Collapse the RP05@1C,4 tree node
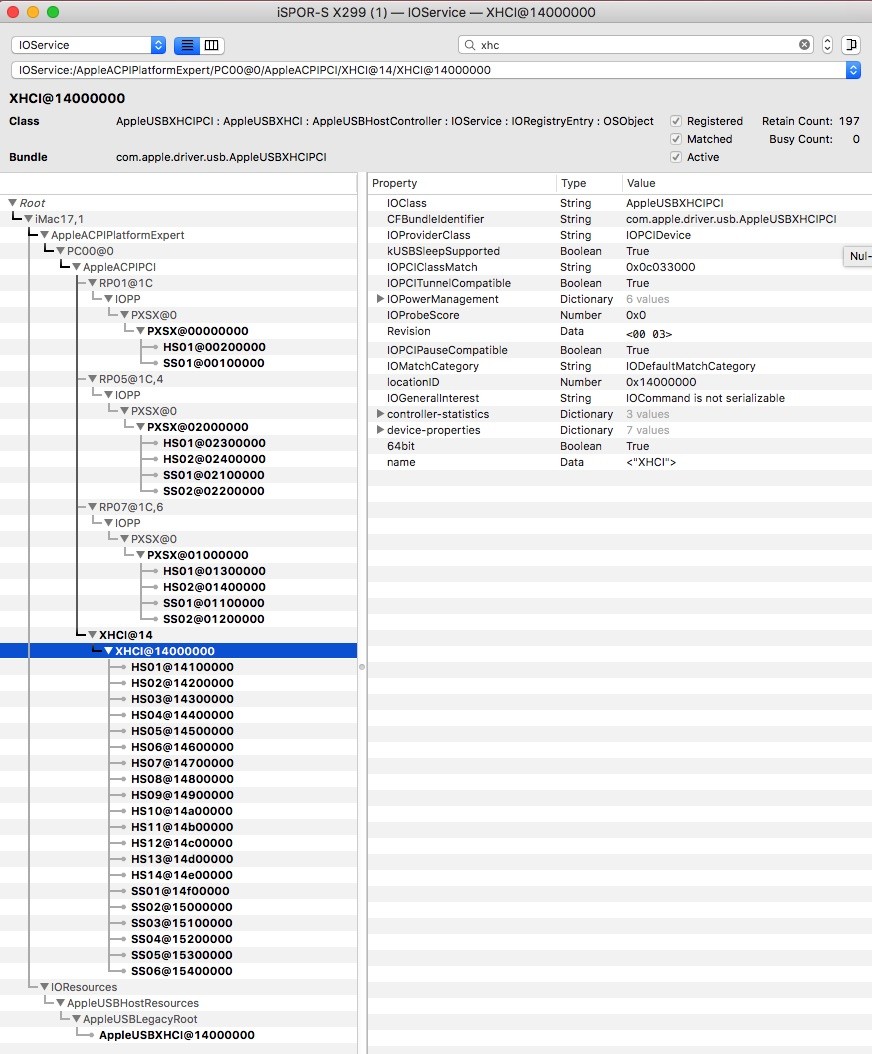The height and width of the screenshot is (1054, 872). point(92,379)
